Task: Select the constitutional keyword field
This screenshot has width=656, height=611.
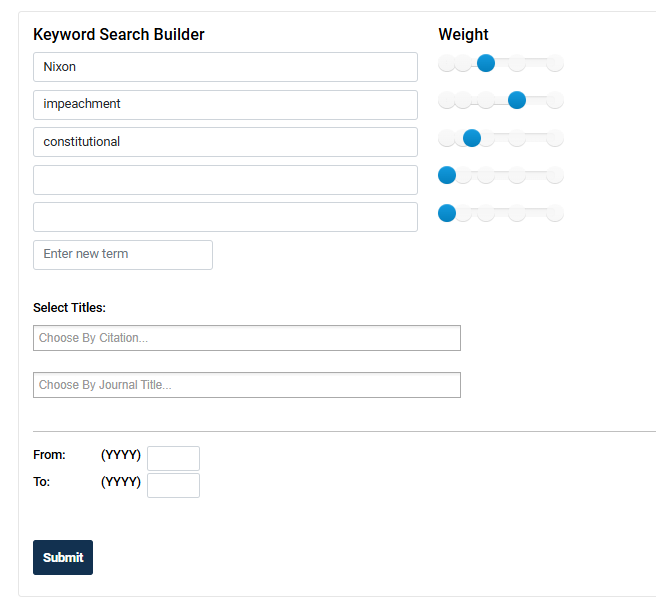Action: point(225,142)
